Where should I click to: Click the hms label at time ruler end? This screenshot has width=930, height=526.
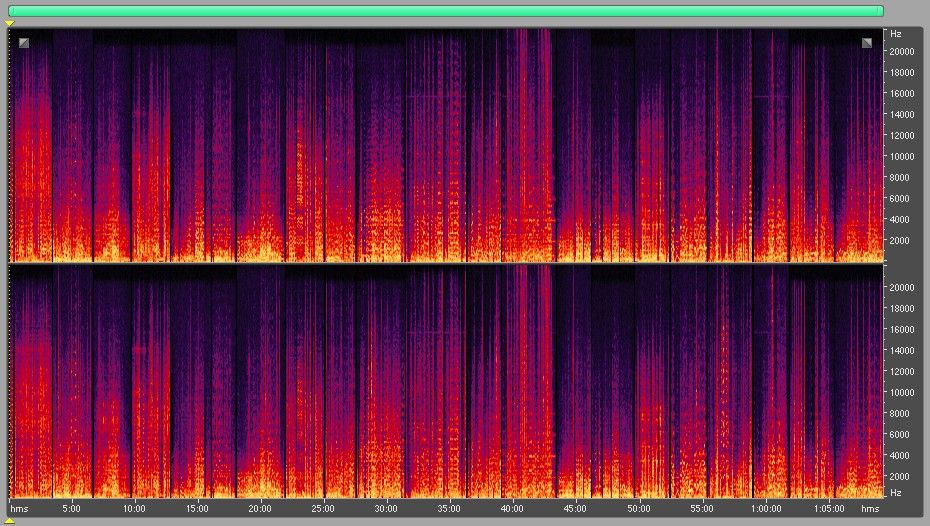click(870, 509)
